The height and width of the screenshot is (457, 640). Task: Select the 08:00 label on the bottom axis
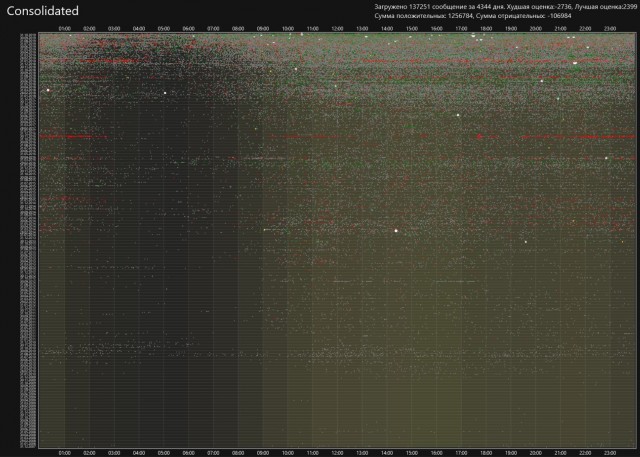point(238,453)
